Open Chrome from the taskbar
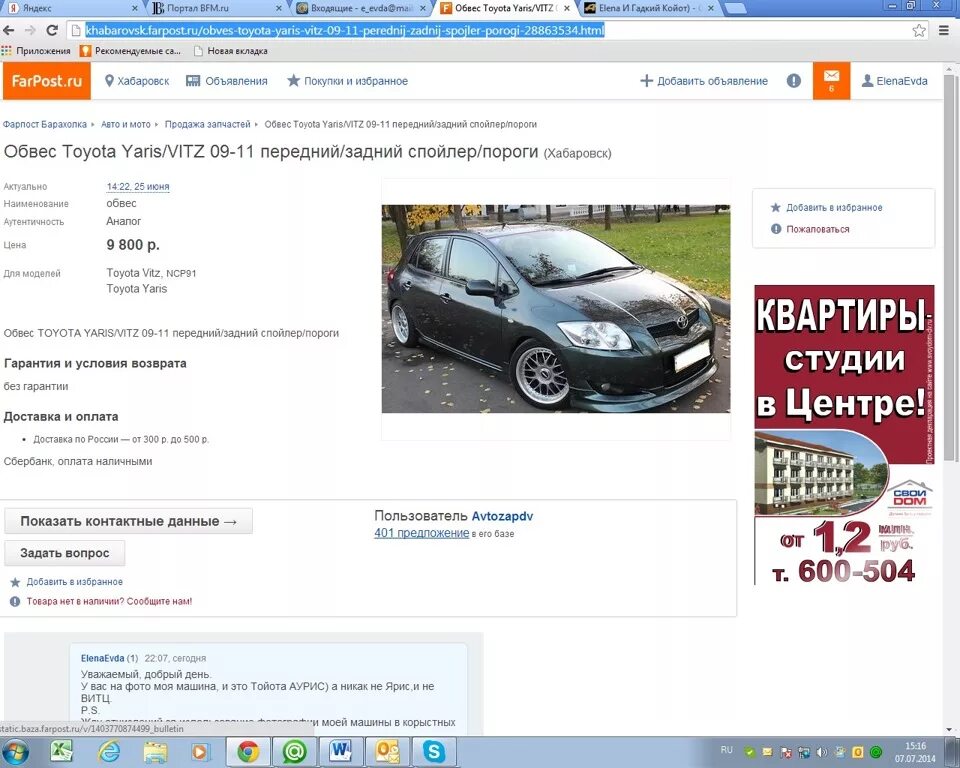The height and width of the screenshot is (768, 960). pyautogui.click(x=248, y=751)
